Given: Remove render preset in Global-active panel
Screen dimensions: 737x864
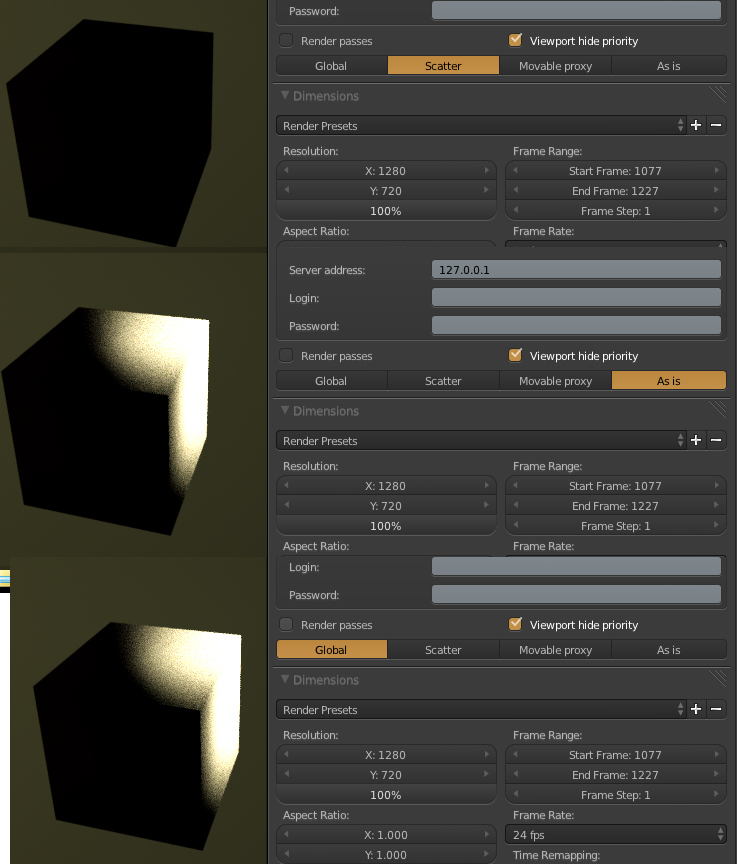Looking at the screenshot, I should click(716, 709).
